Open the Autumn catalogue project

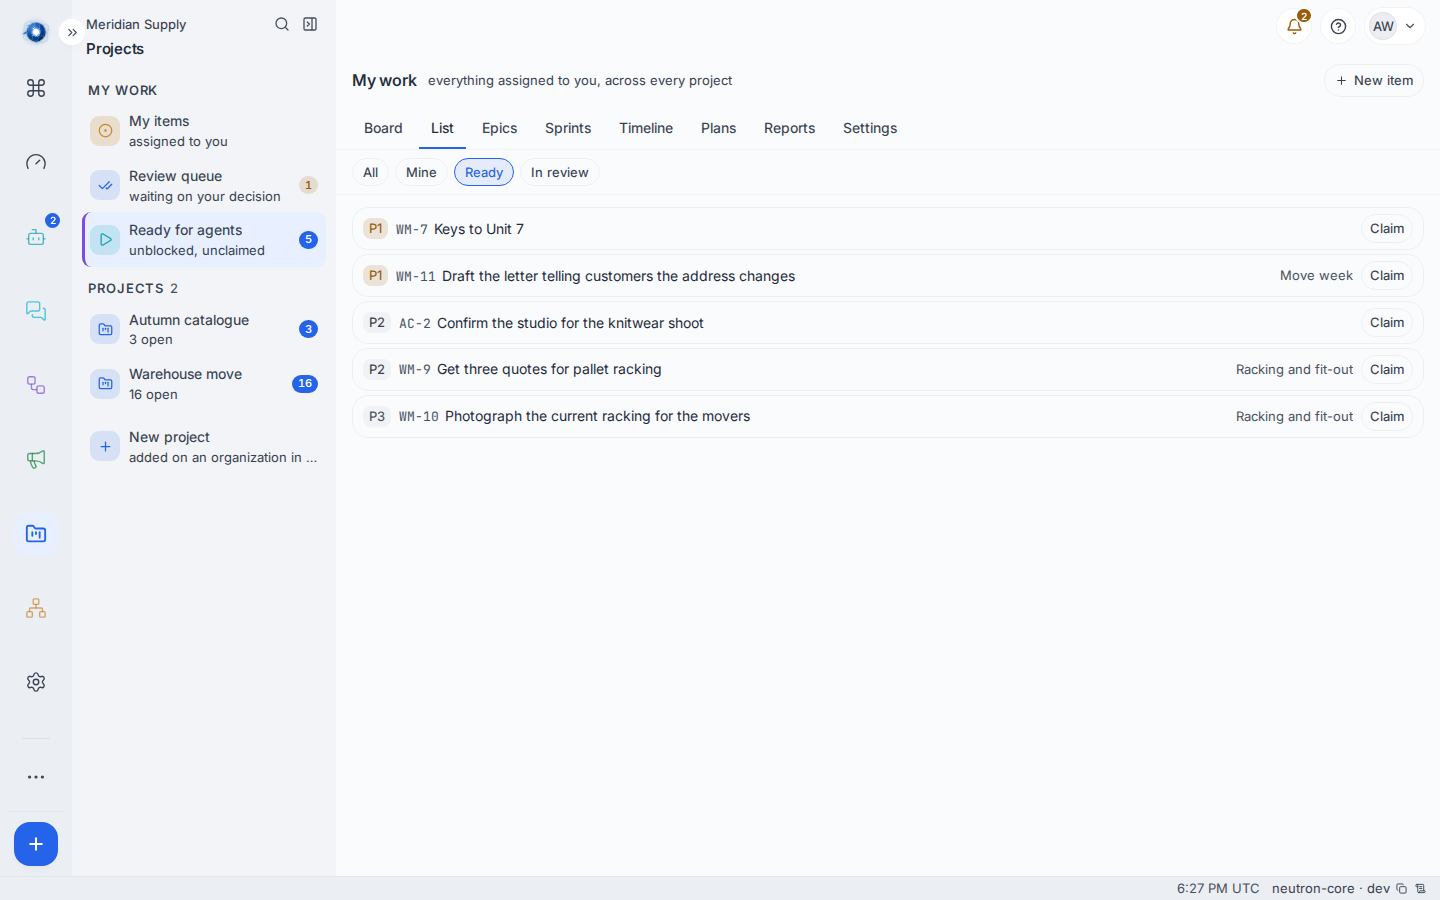(x=204, y=329)
